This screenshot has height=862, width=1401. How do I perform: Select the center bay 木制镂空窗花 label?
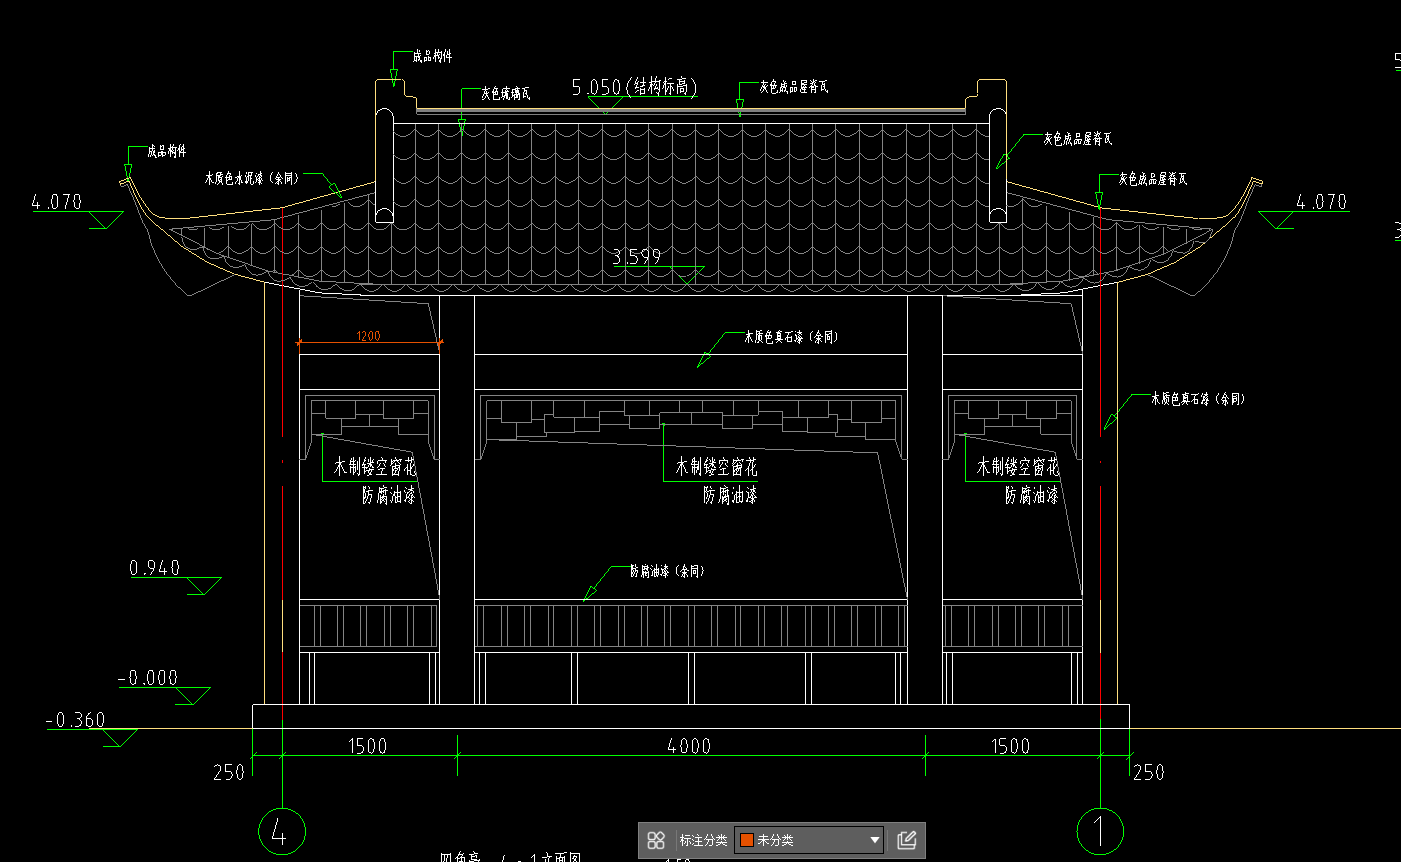[716, 467]
